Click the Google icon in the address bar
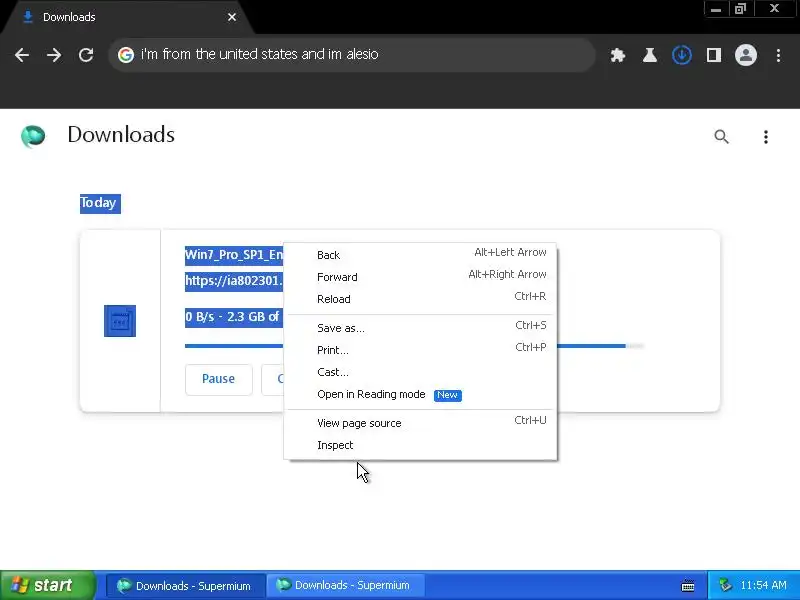The width and height of the screenshot is (800, 600). point(126,55)
